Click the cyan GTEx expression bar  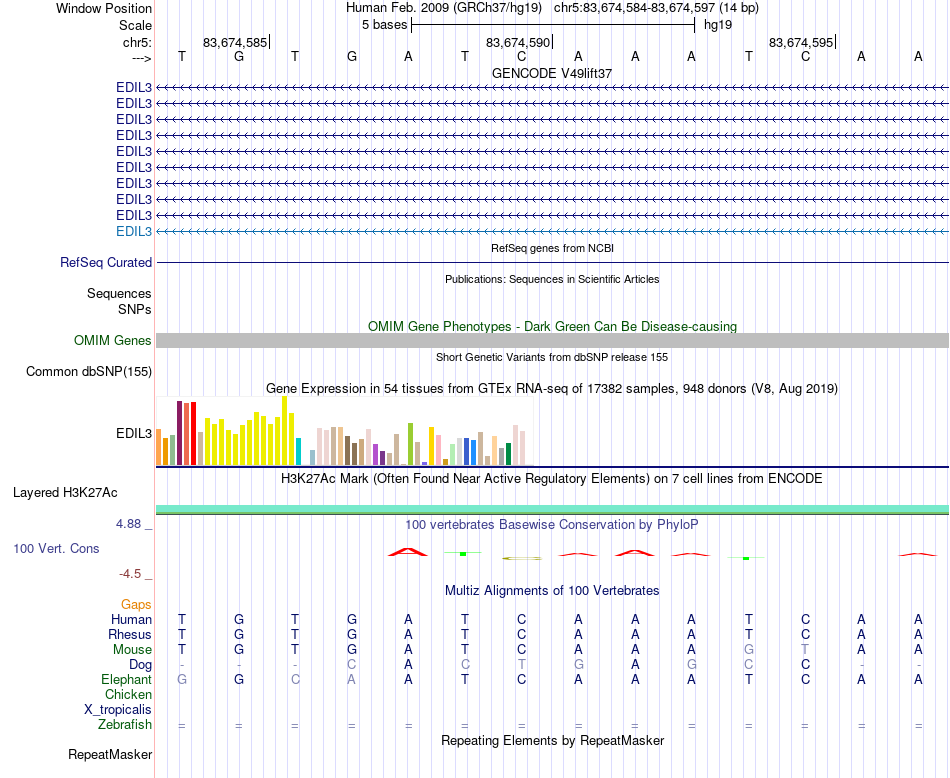point(298,451)
